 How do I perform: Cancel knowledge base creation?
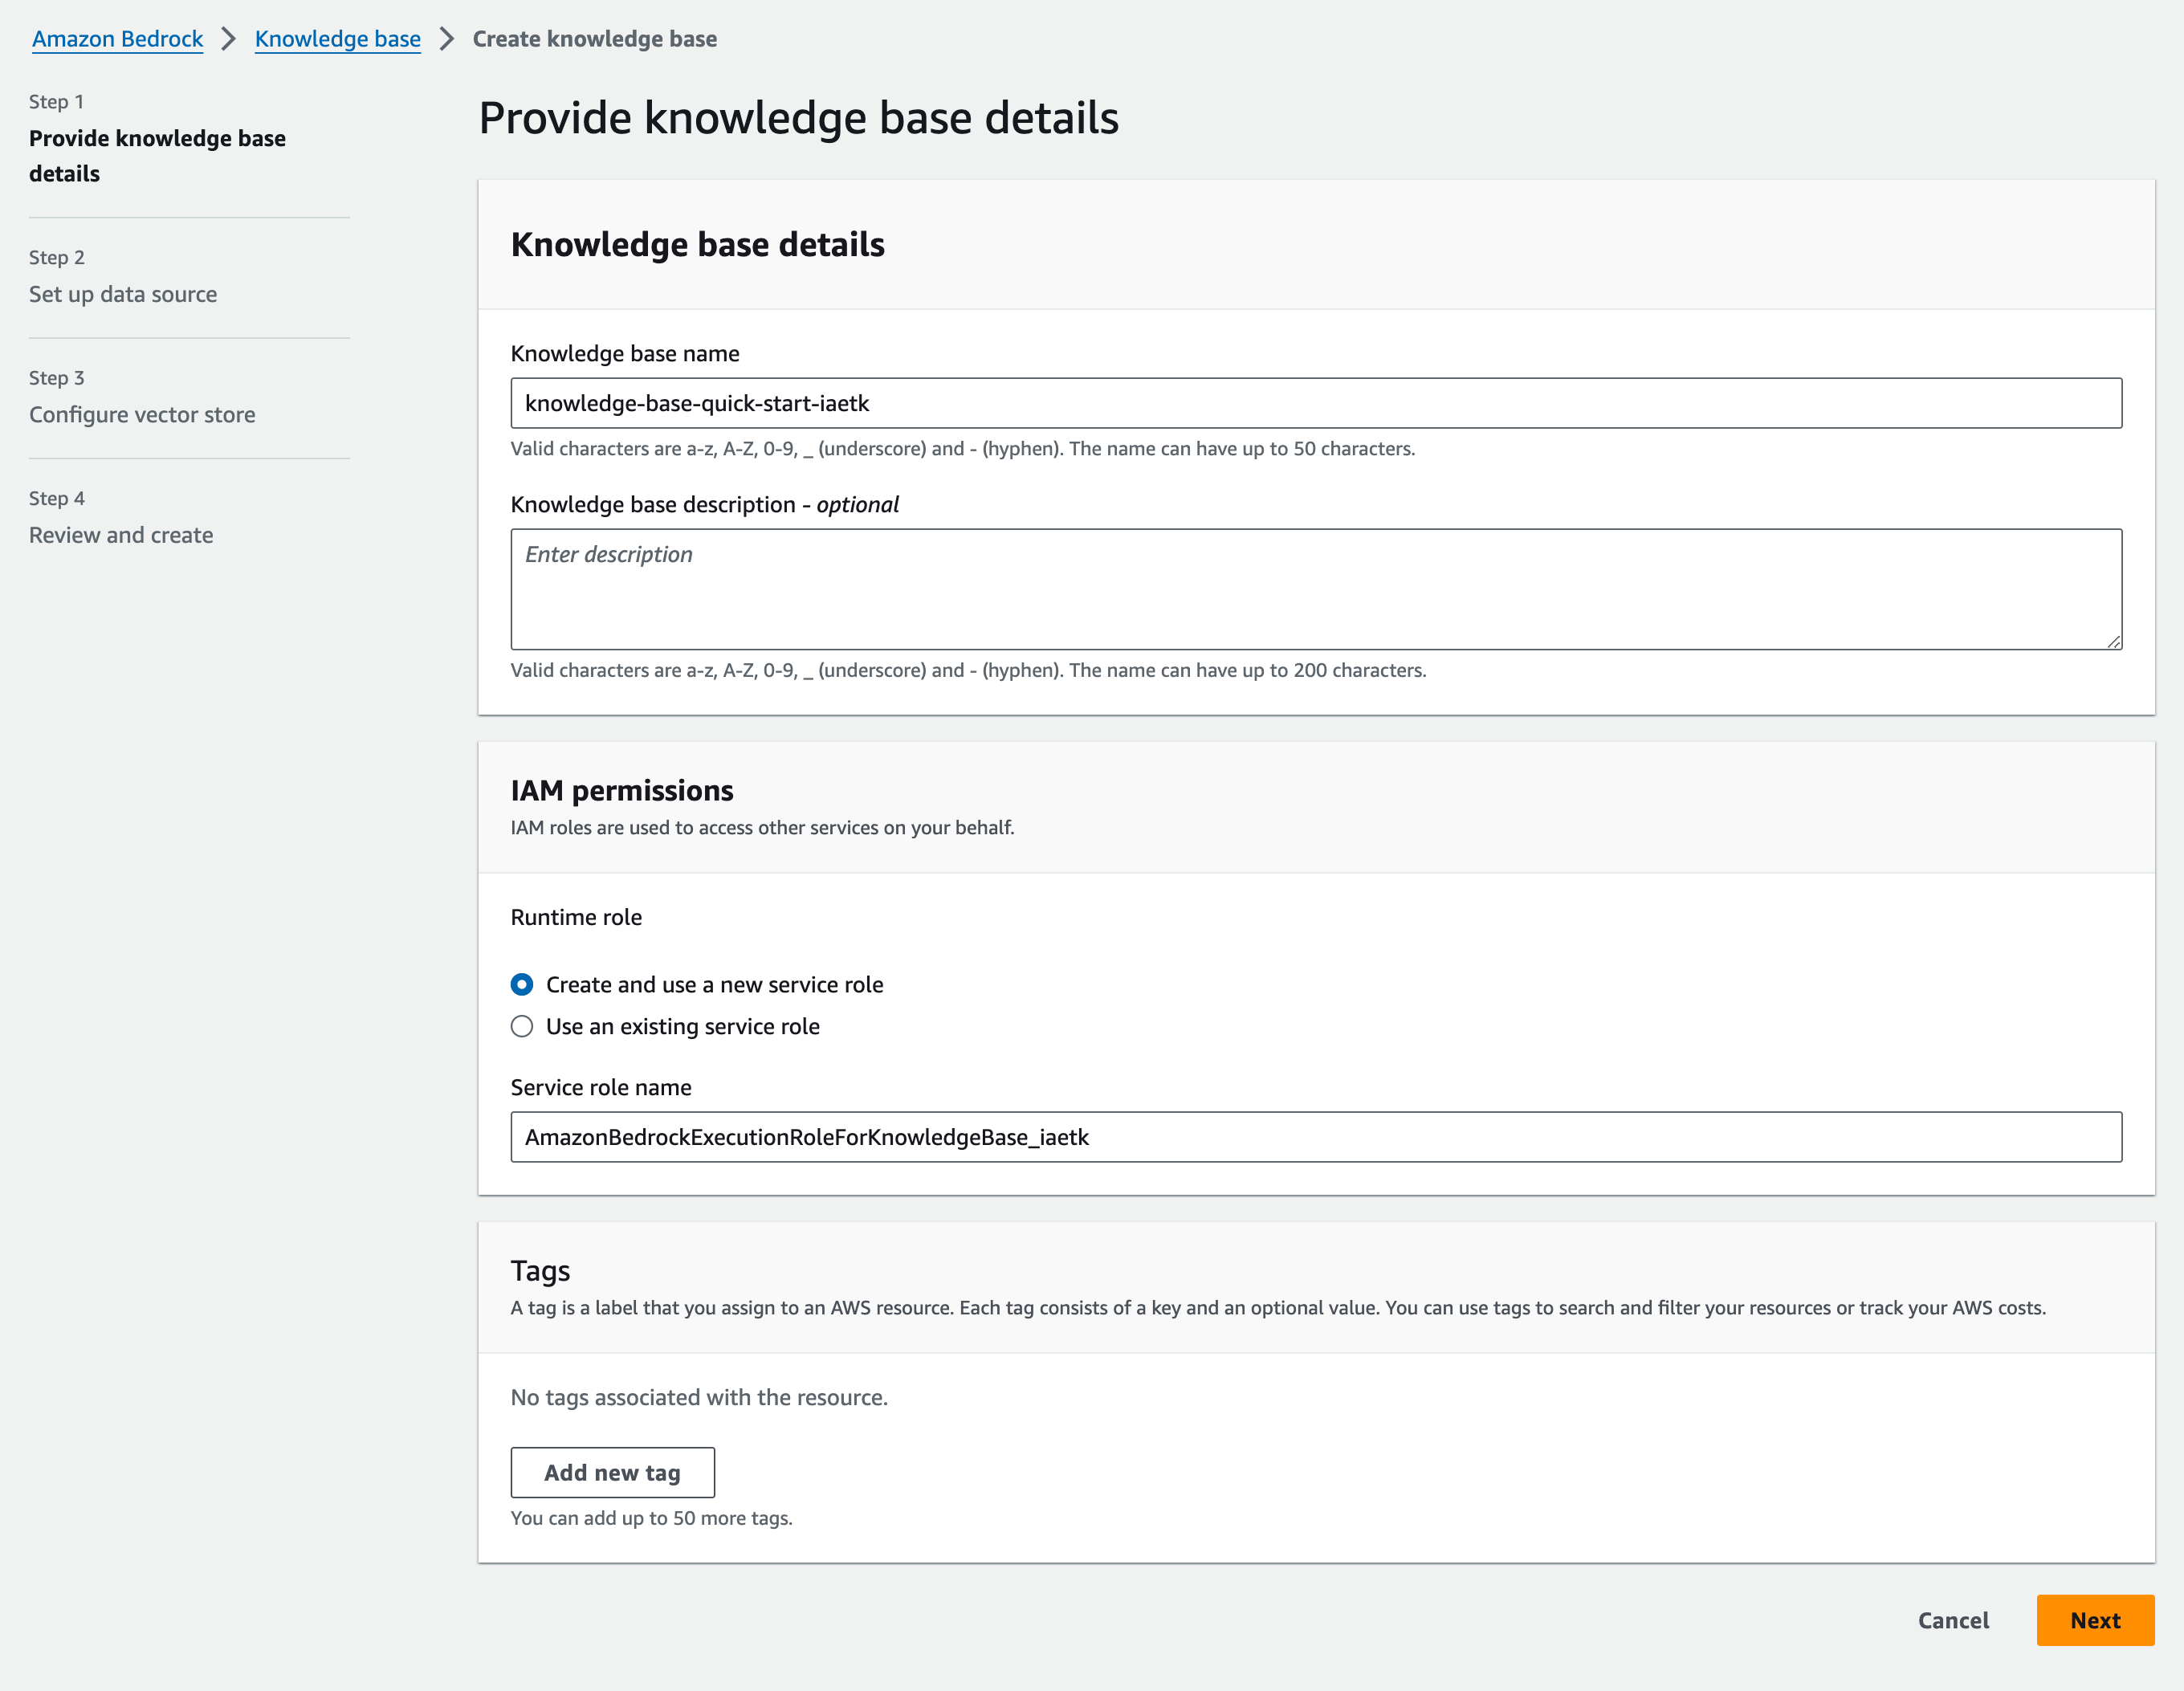point(1952,1620)
